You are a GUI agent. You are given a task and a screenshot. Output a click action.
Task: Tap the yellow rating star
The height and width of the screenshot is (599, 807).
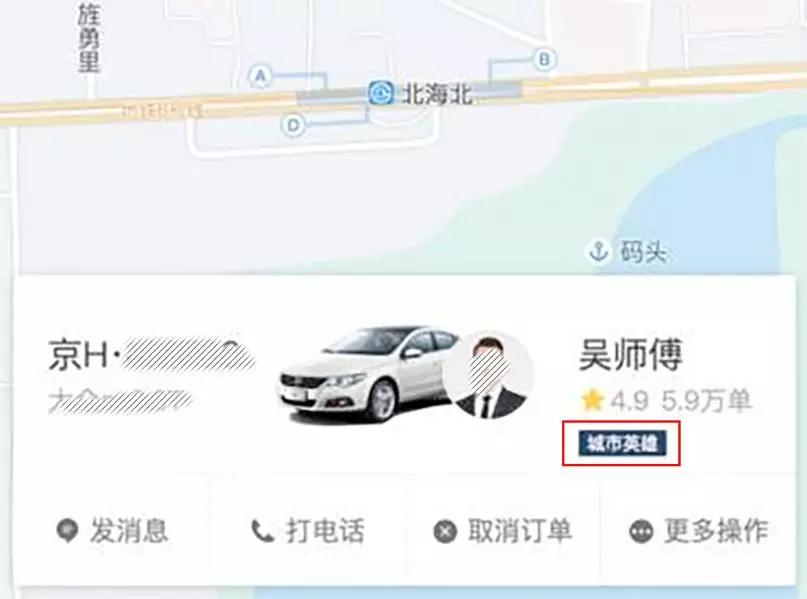click(x=592, y=400)
